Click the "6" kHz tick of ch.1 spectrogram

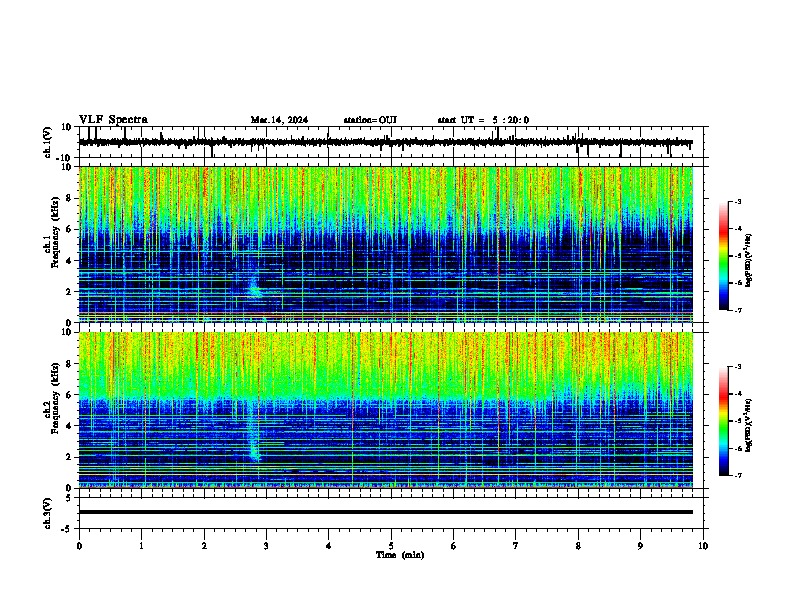tap(69, 229)
